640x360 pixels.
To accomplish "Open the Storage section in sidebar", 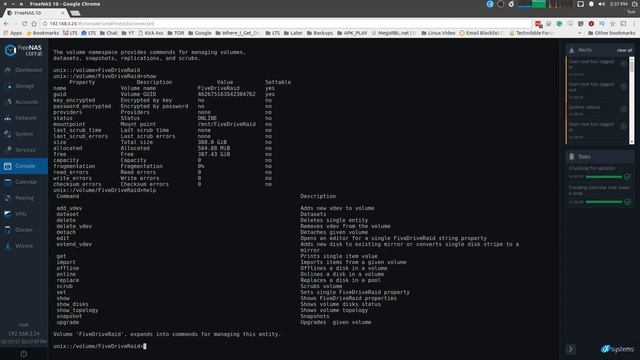I will point(24,86).
